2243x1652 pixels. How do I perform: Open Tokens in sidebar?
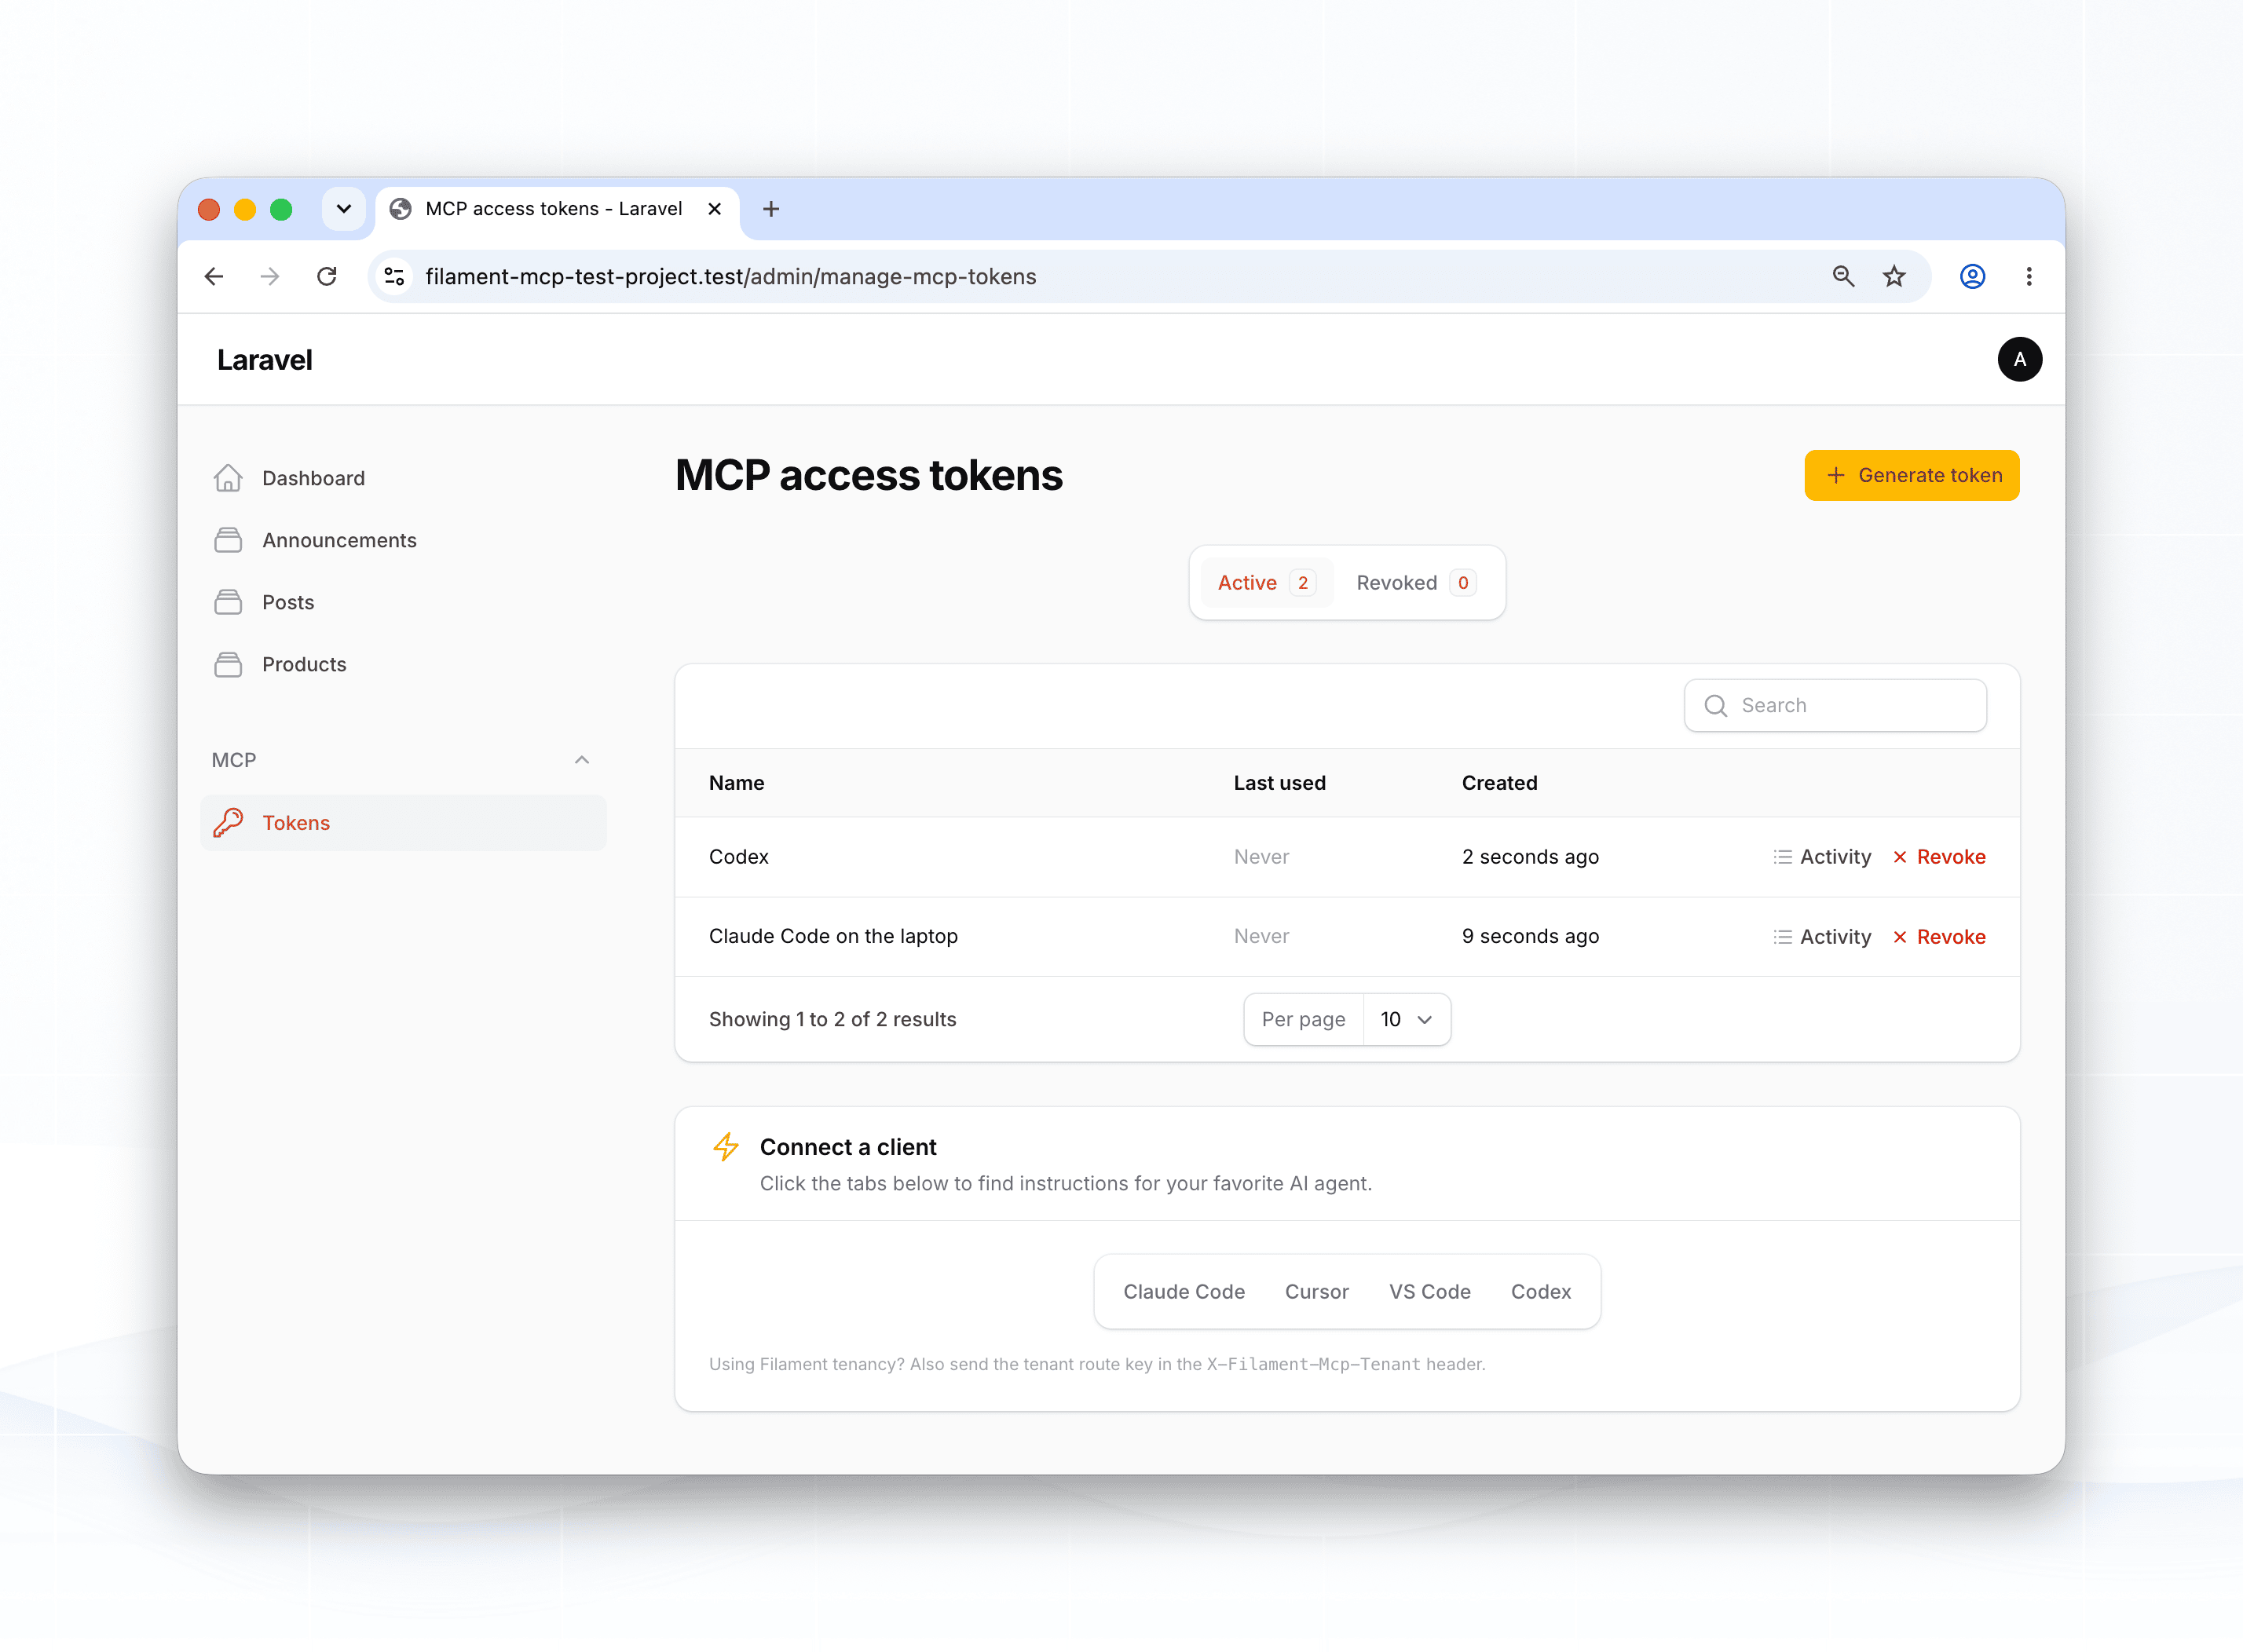point(403,822)
